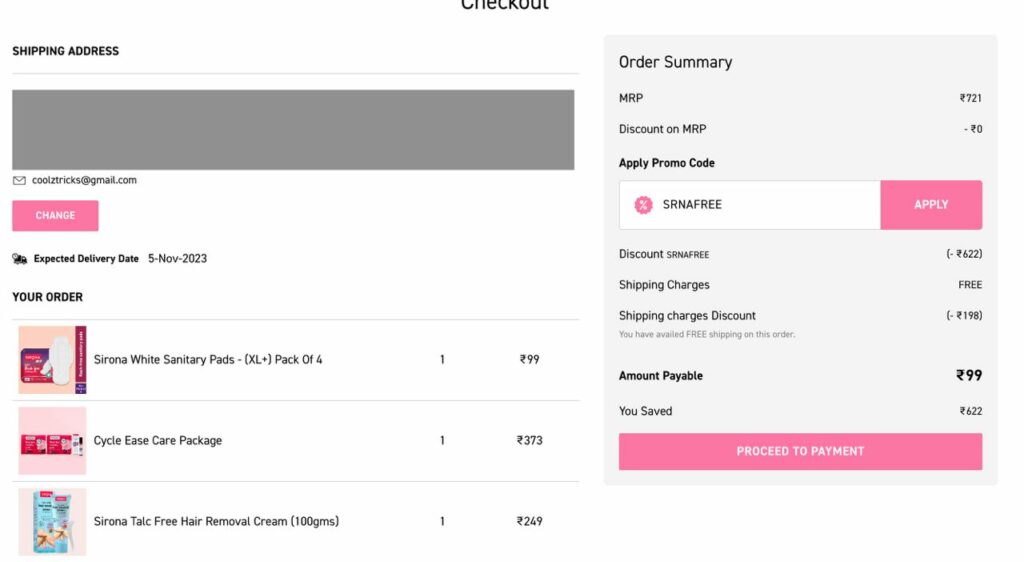
Task: Focus the SRNAFREE promo code field
Action: pyautogui.click(x=750, y=205)
